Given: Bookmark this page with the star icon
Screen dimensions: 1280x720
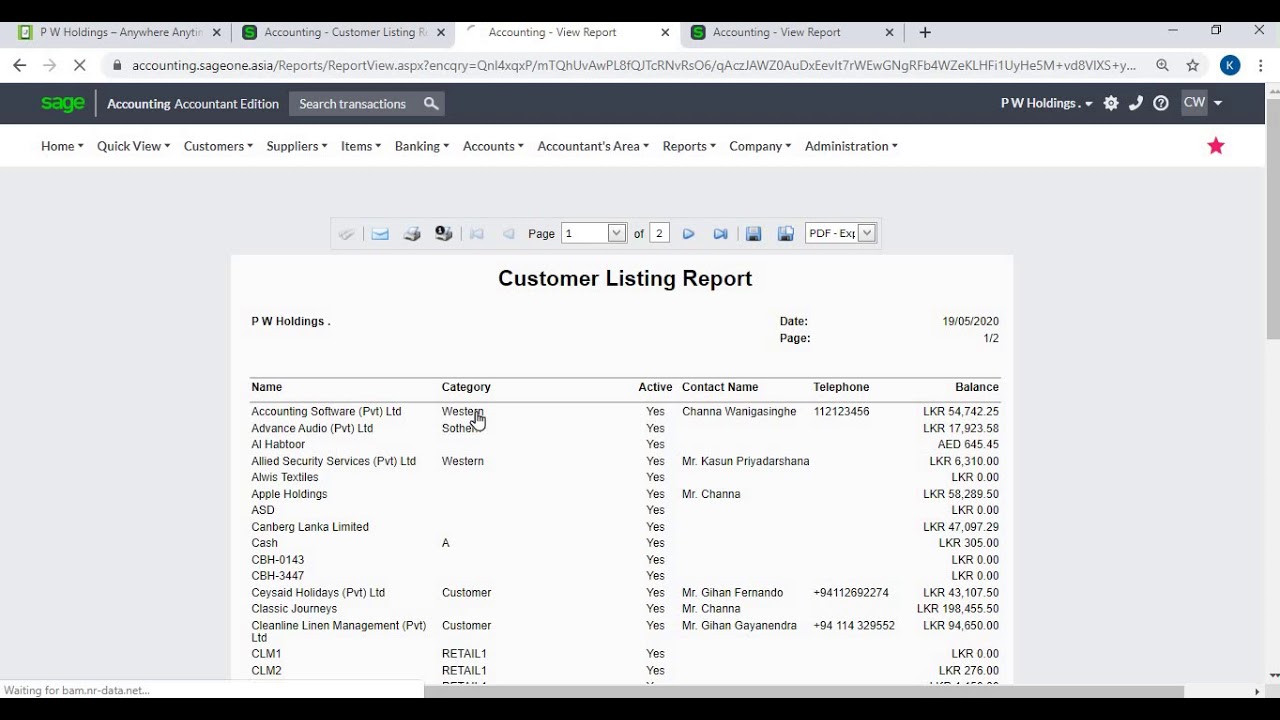Looking at the screenshot, I should (1193, 65).
